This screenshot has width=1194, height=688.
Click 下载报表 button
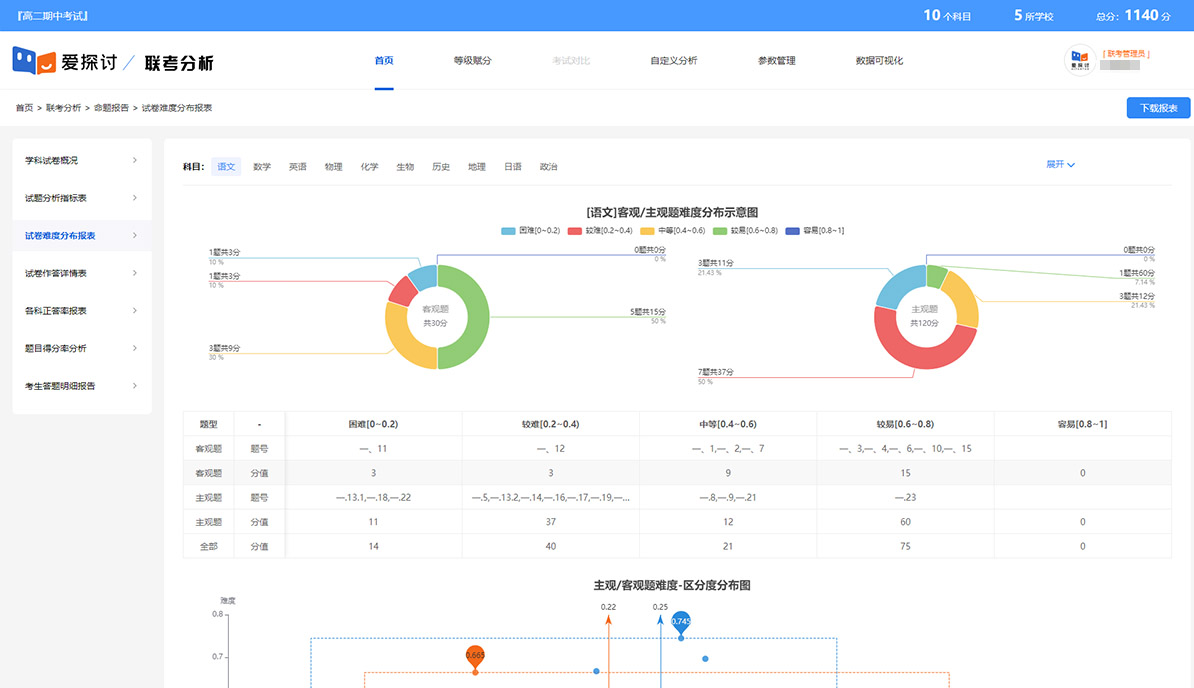[1158, 108]
